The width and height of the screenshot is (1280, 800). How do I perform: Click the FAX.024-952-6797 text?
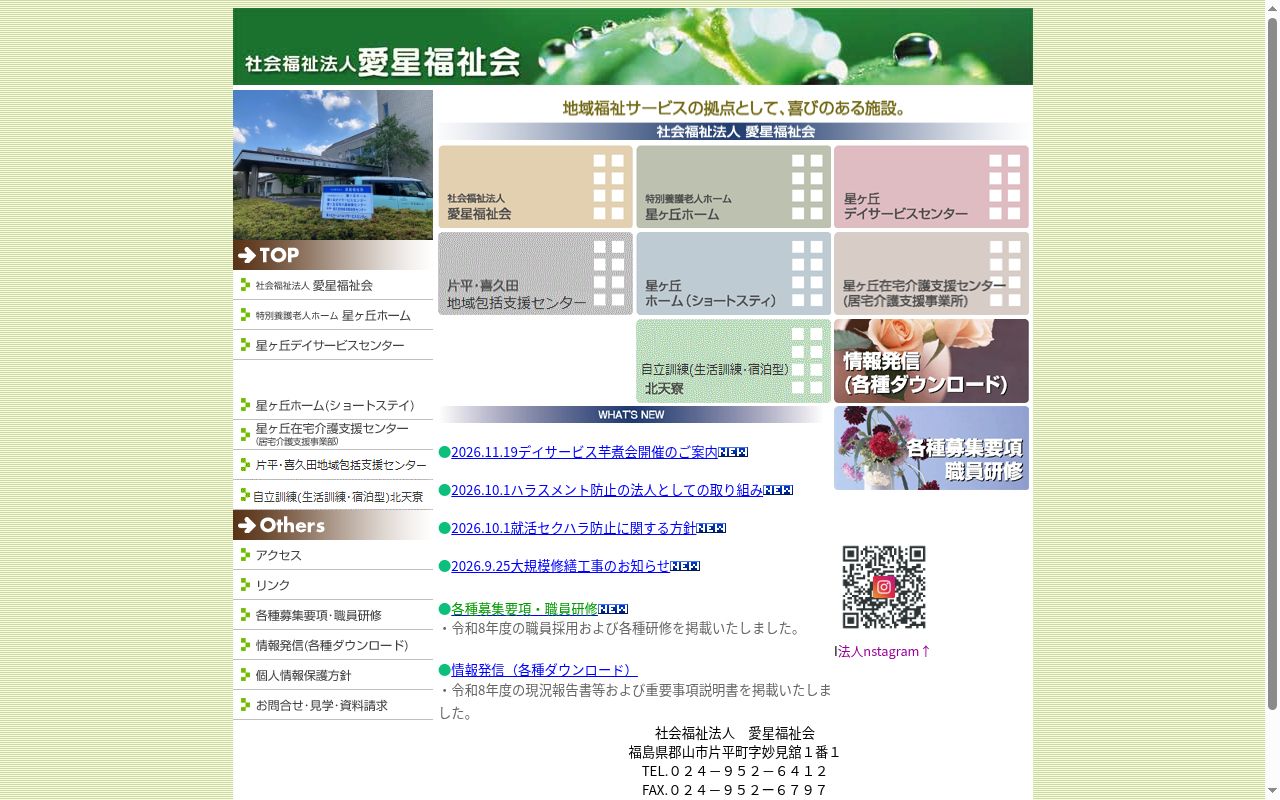point(735,790)
